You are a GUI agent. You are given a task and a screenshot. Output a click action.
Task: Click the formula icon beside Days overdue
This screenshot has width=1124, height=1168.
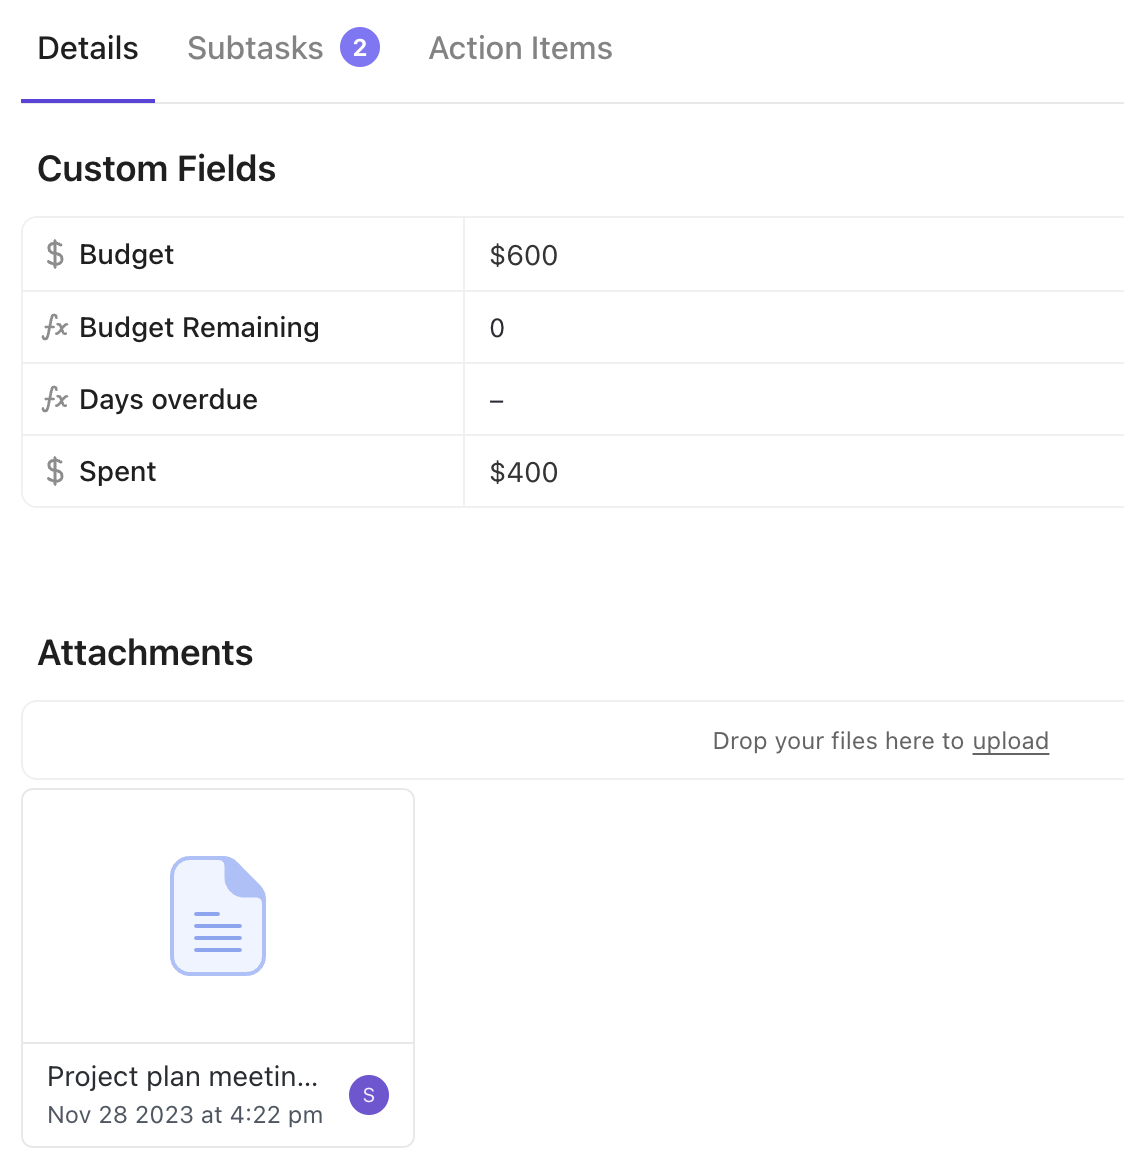pyautogui.click(x=55, y=399)
